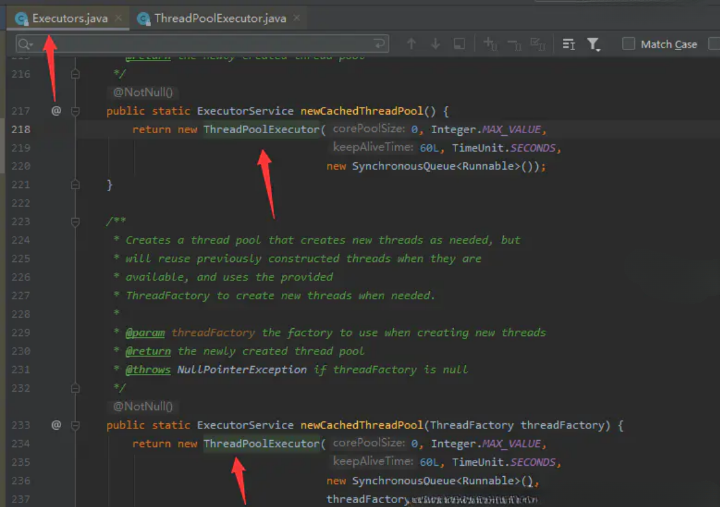This screenshot has width=720, height=507.
Task: Collapse the comment fold marker at line 216
Action: point(75,74)
